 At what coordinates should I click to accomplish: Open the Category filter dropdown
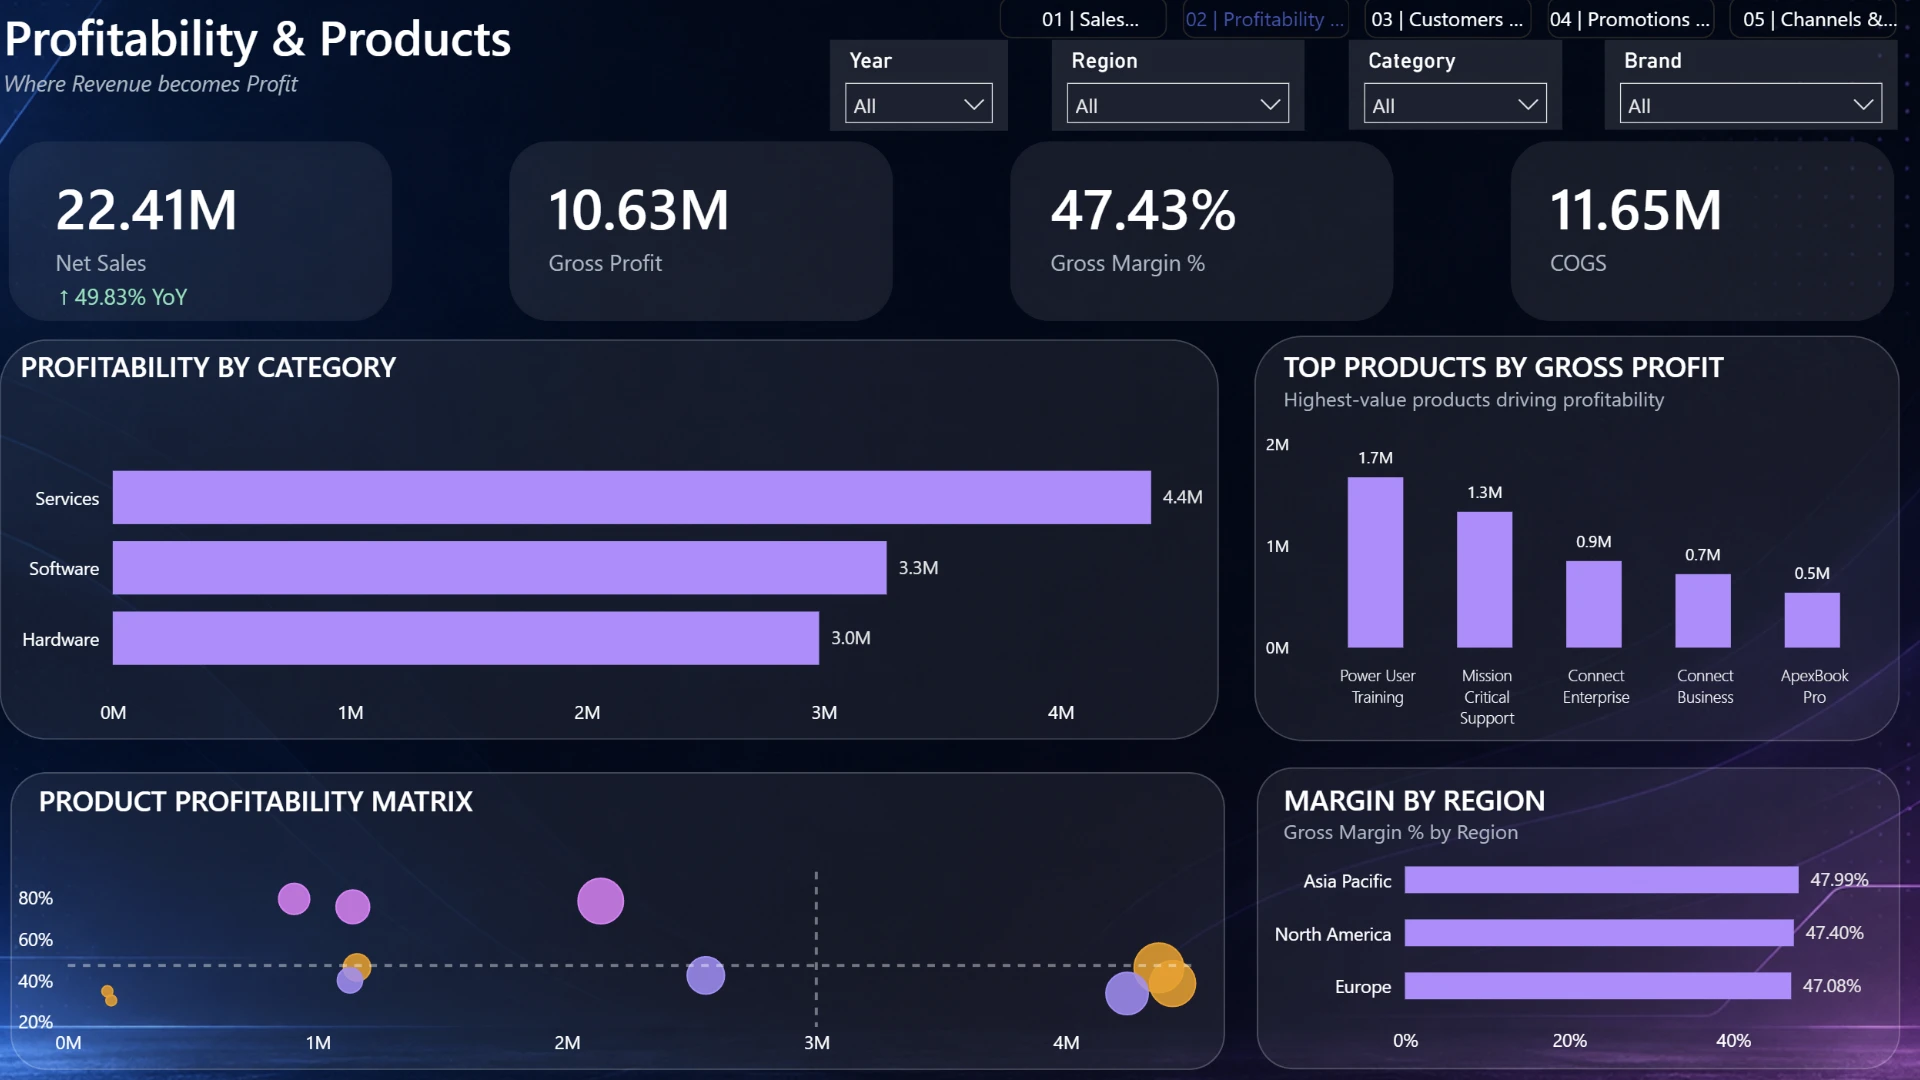[x=1455, y=104]
